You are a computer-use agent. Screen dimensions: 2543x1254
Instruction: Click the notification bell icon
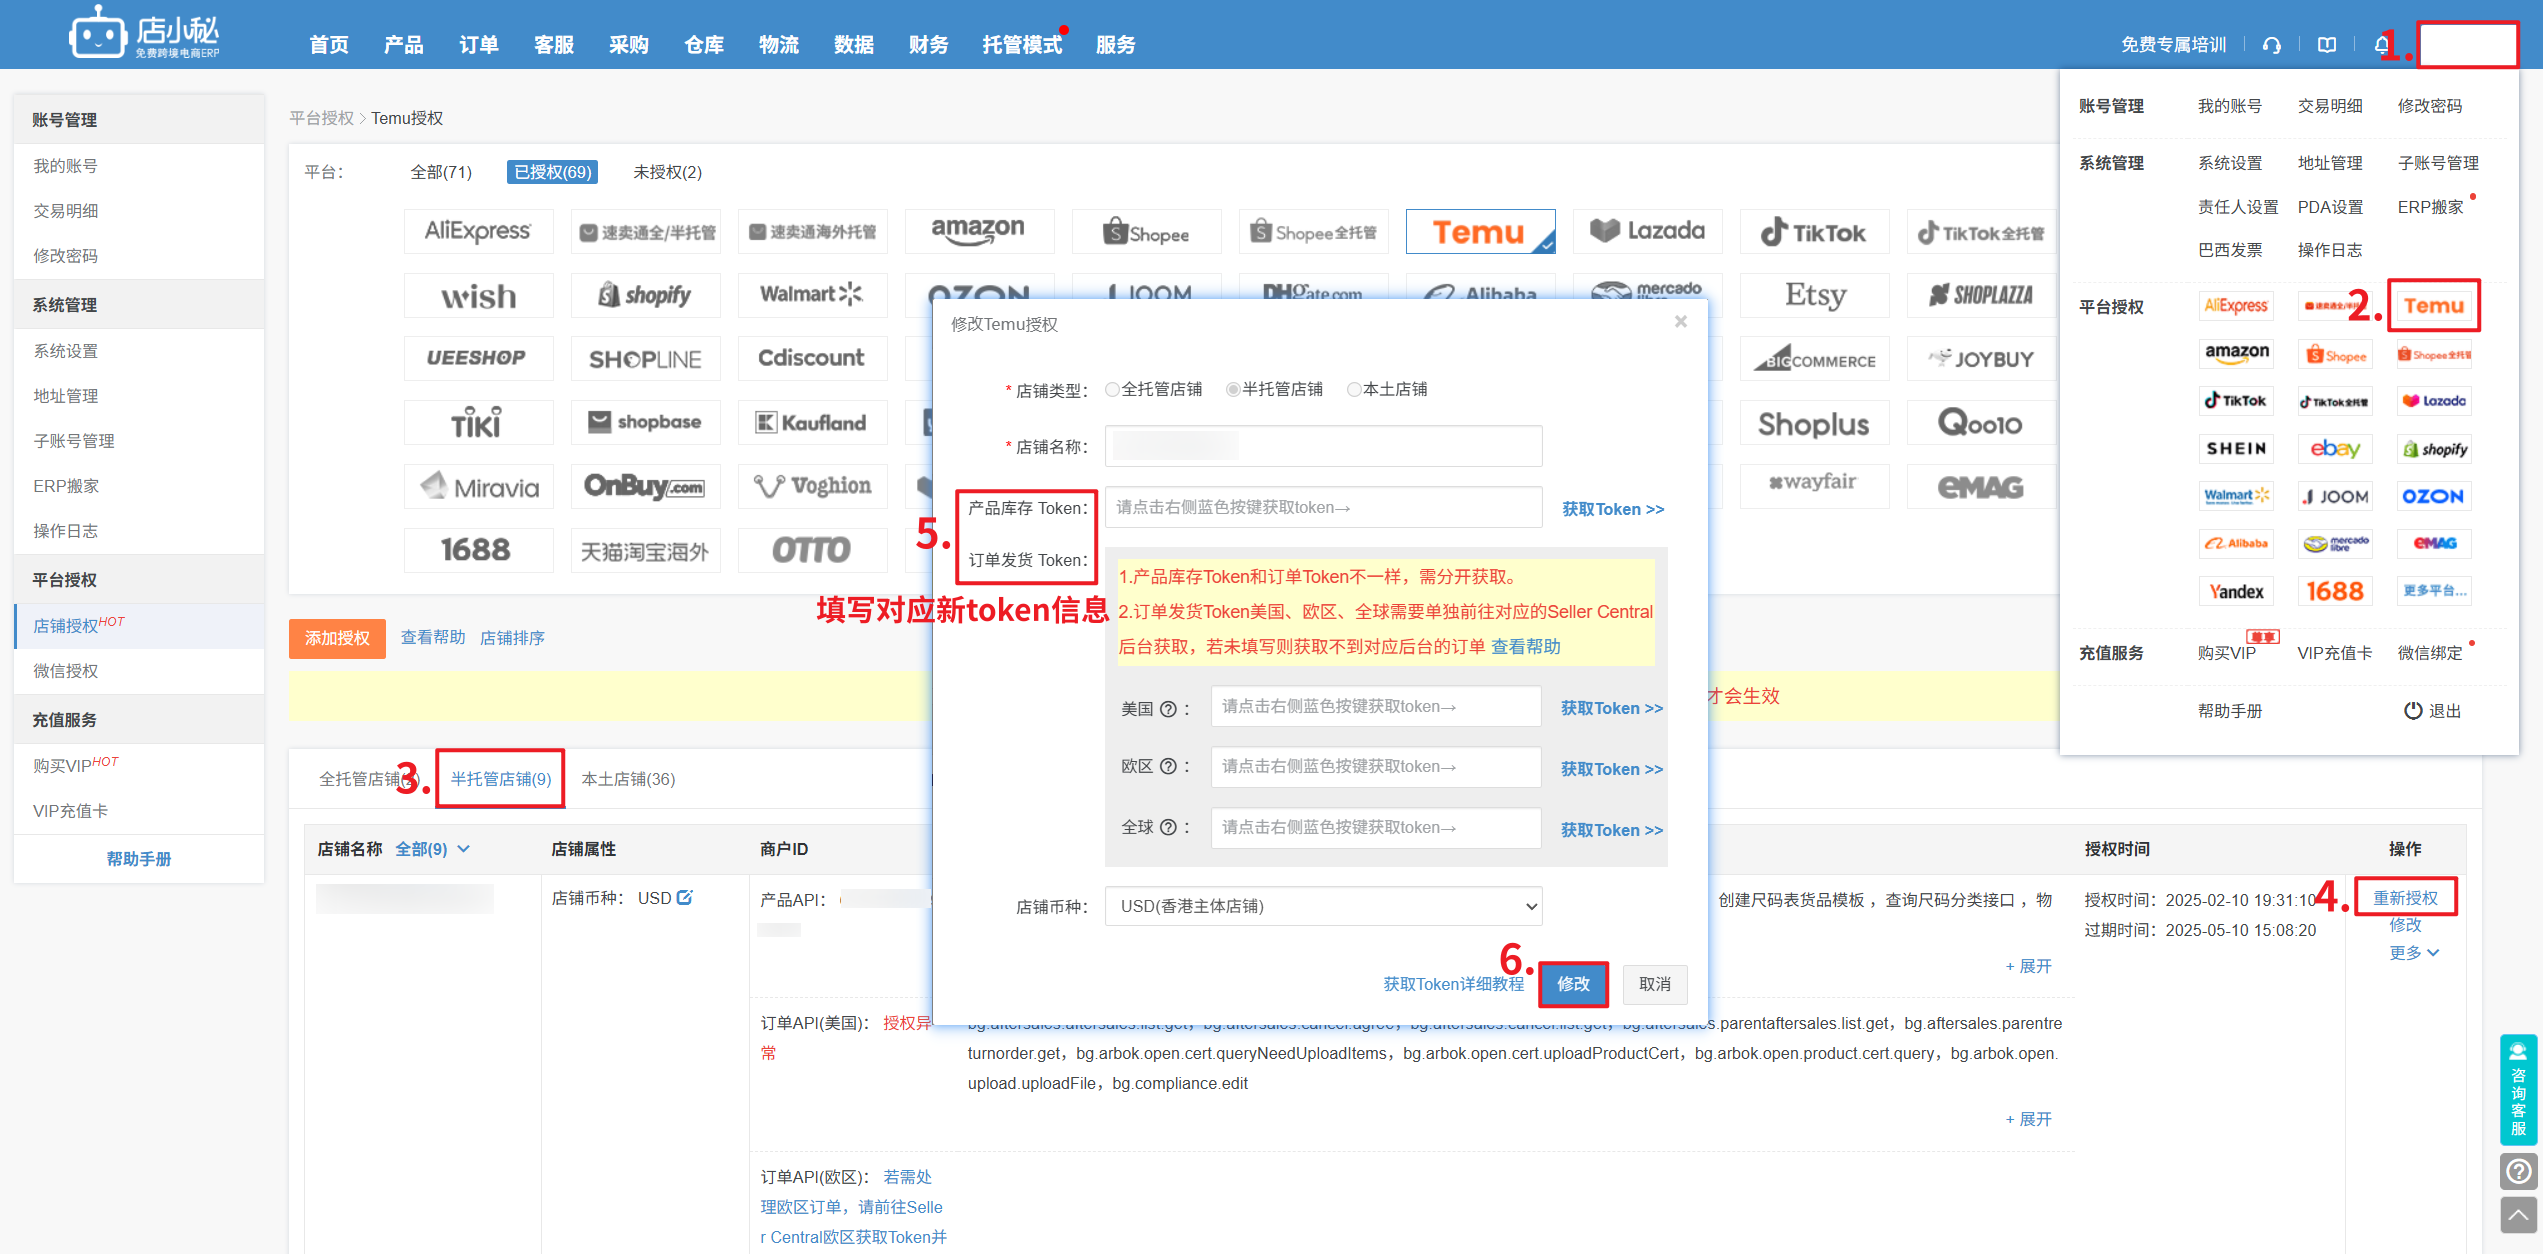click(2381, 45)
